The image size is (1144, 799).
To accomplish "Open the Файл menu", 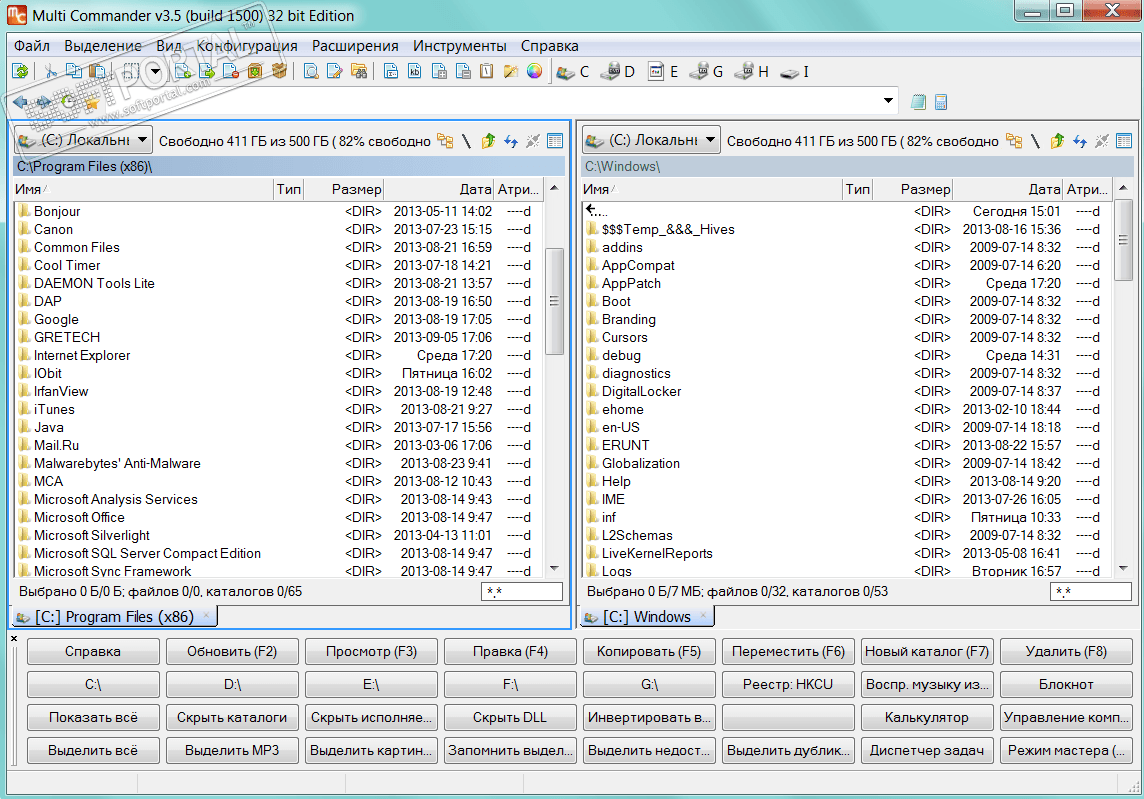I will point(32,46).
